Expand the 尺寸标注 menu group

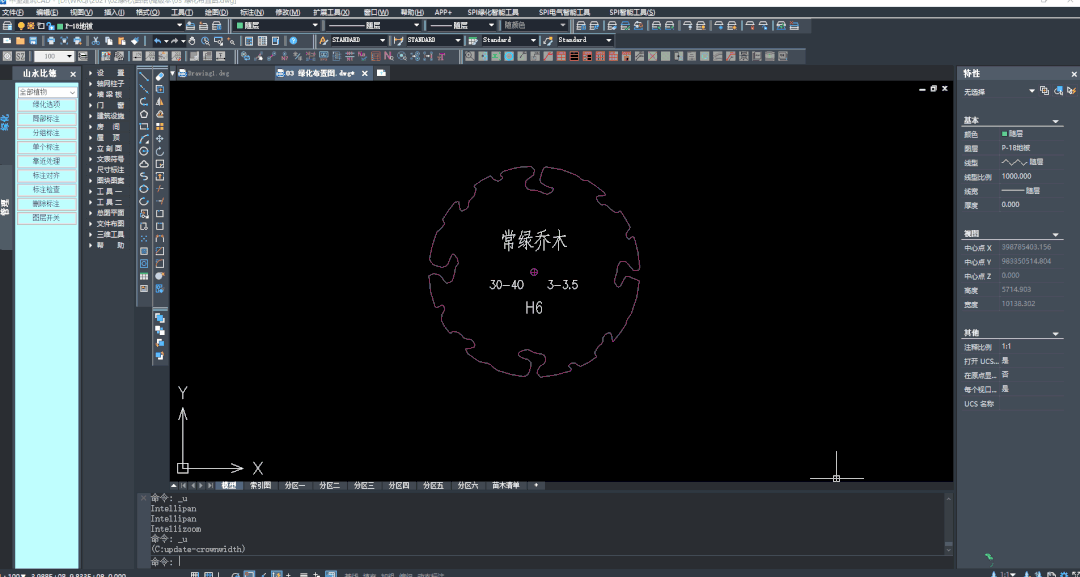[107, 169]
